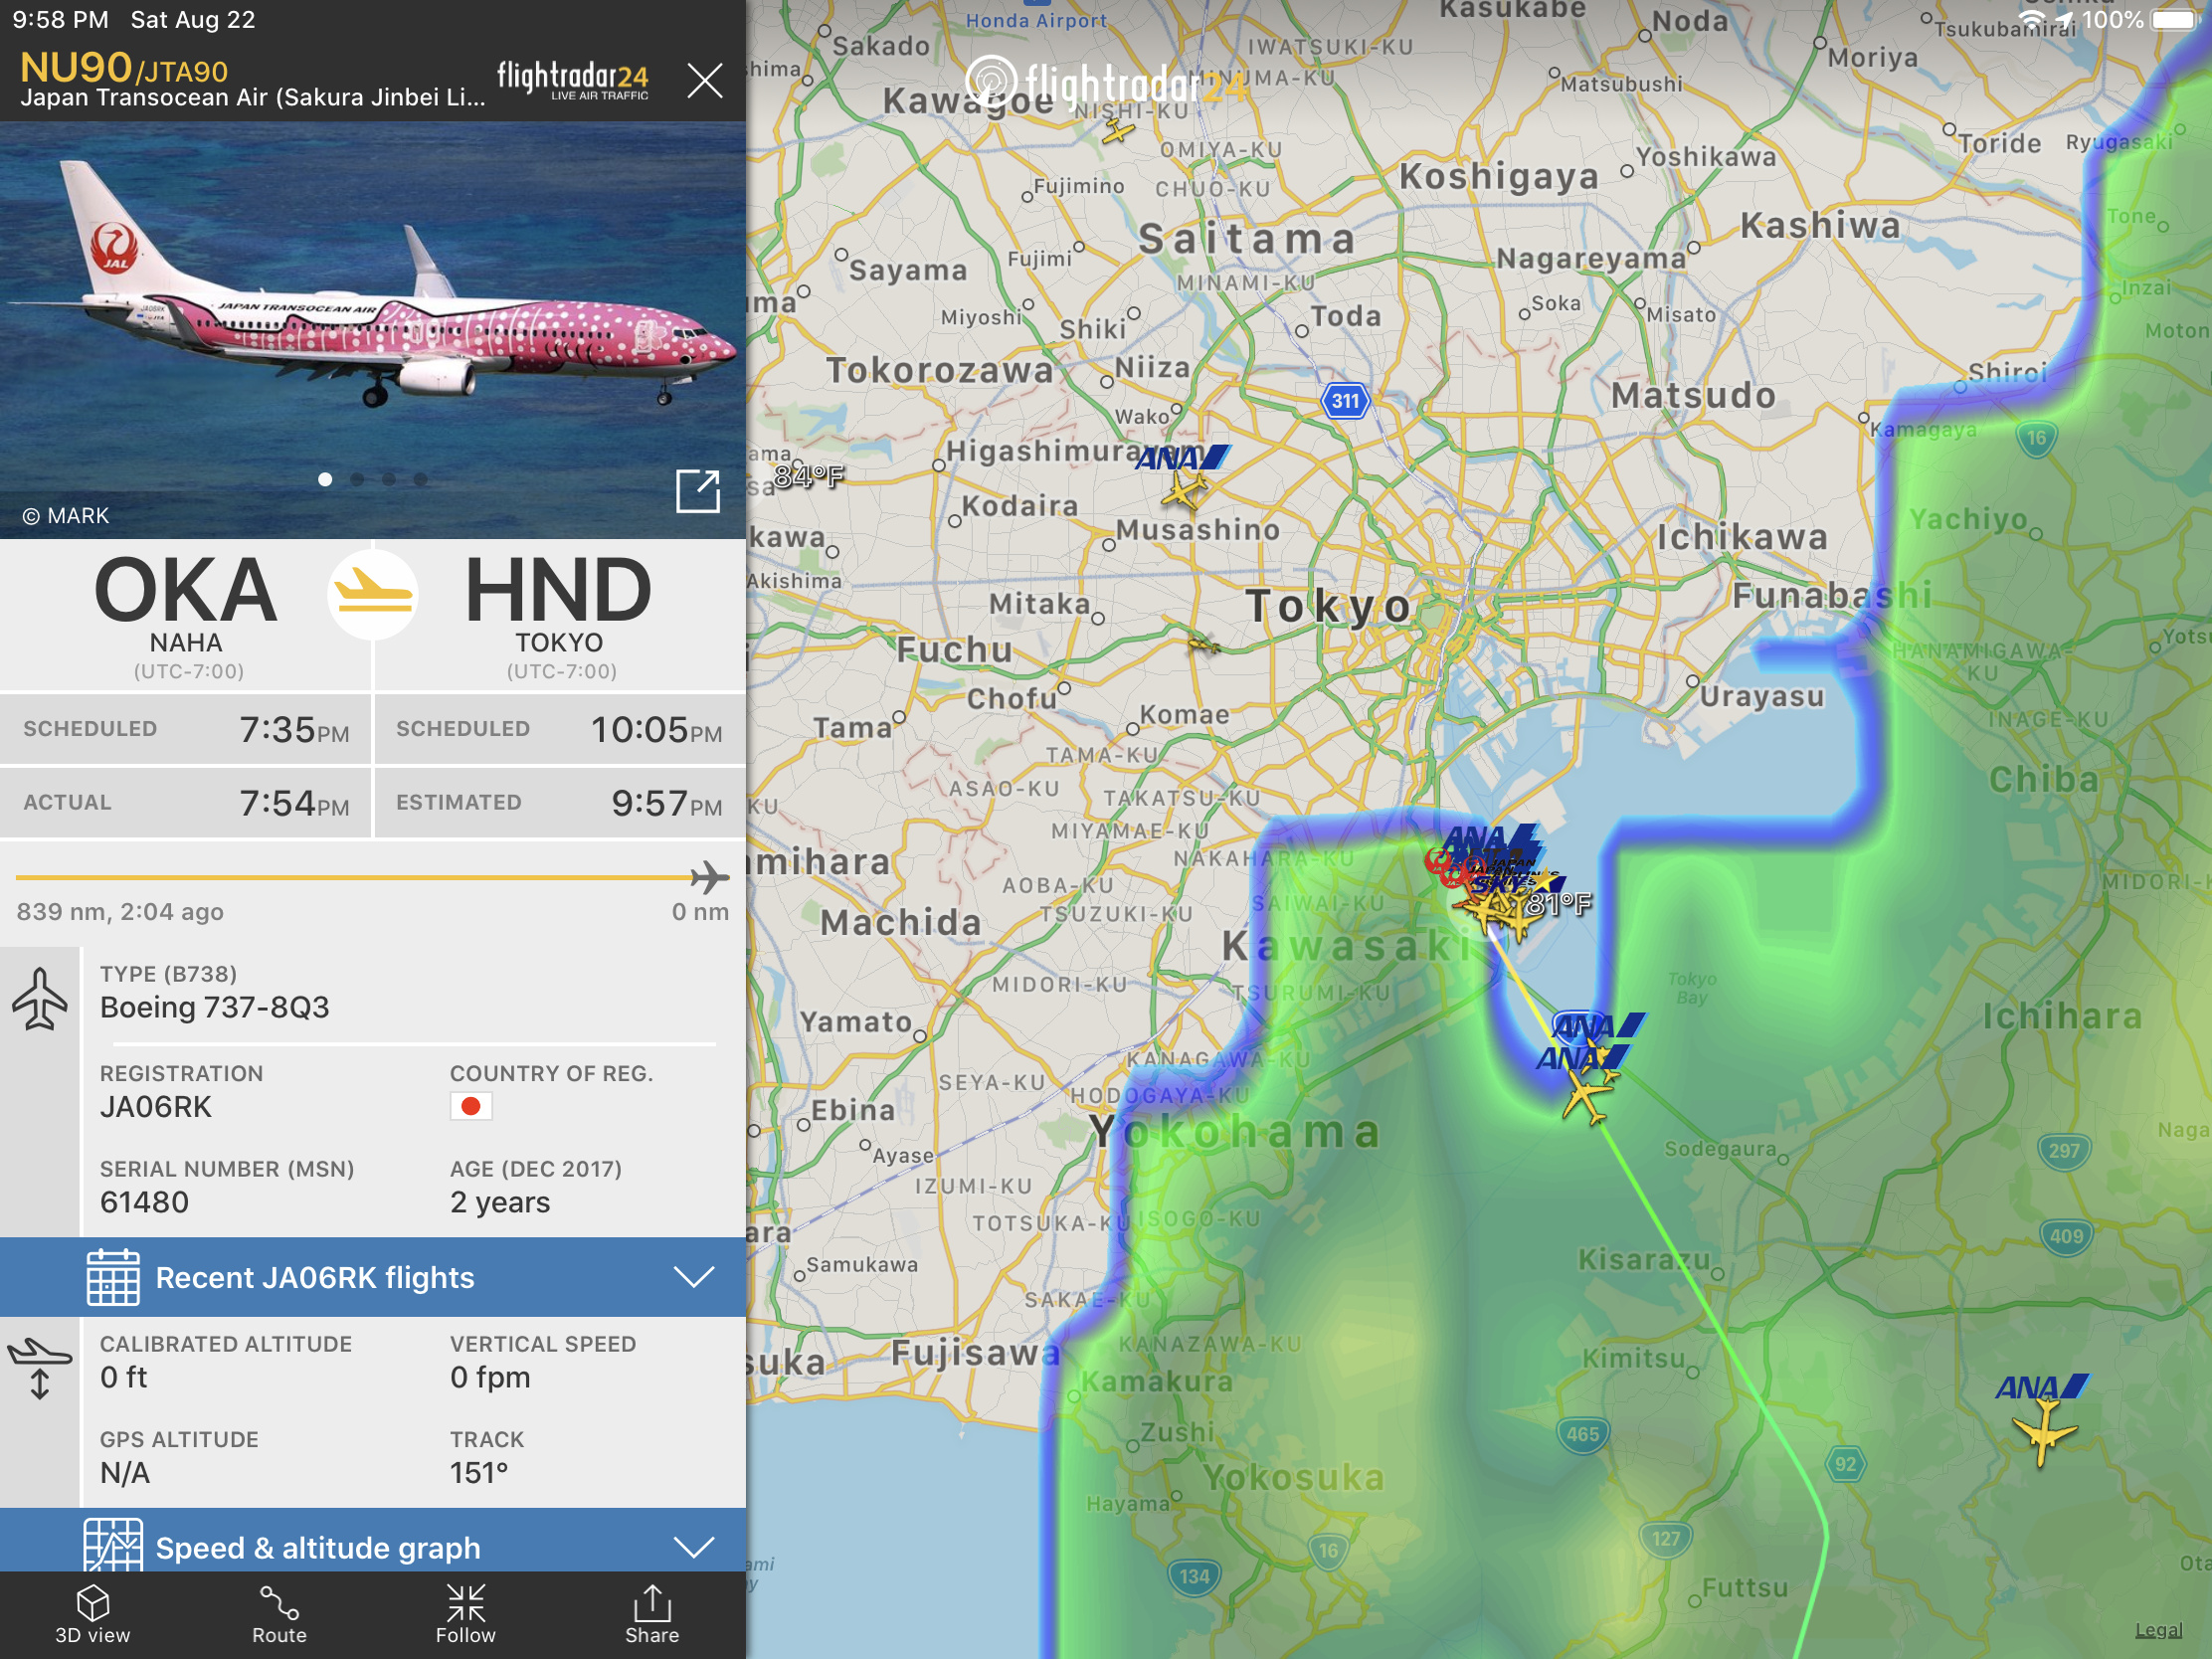
Task: Open aircraft photo in external viewer
Action: coord(697,491)
